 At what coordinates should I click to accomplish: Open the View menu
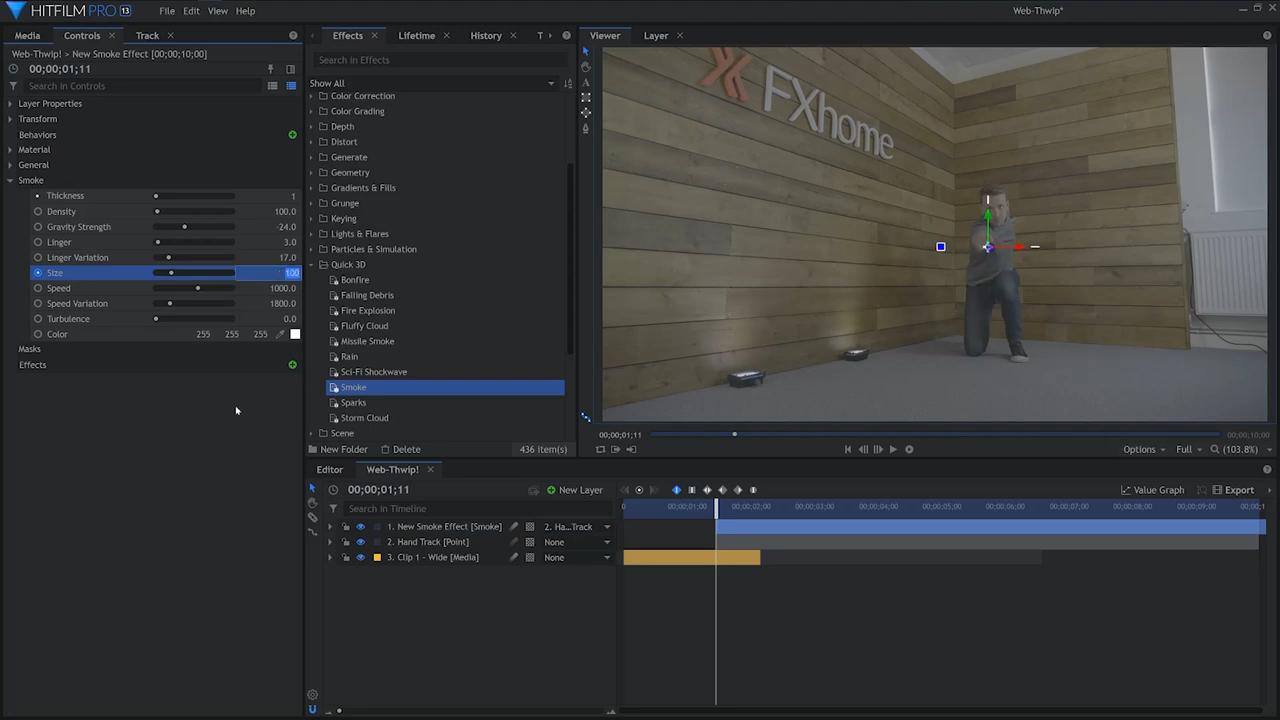(x=218, y=11)
